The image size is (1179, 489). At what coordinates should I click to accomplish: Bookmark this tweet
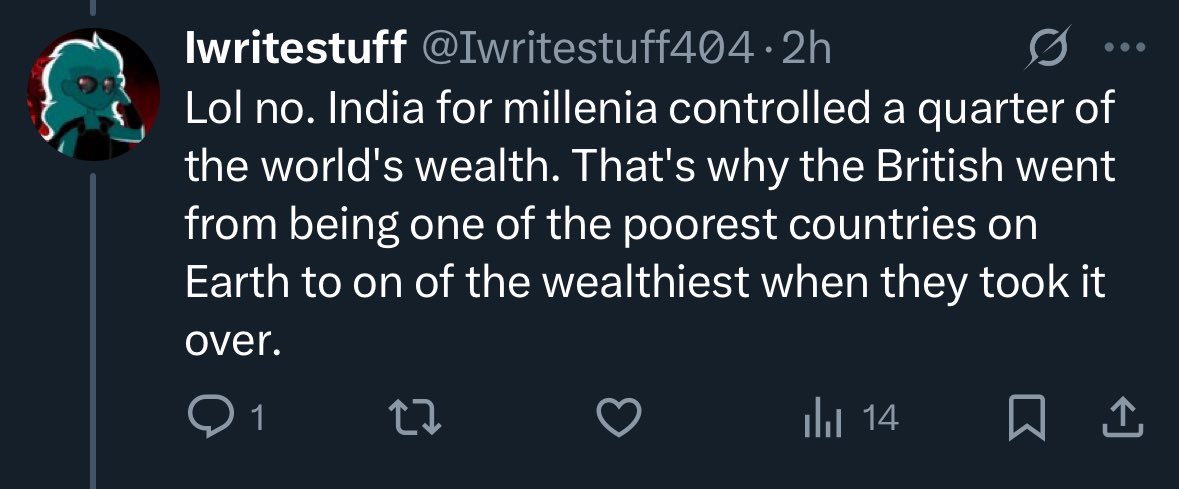pos(1027,418)
